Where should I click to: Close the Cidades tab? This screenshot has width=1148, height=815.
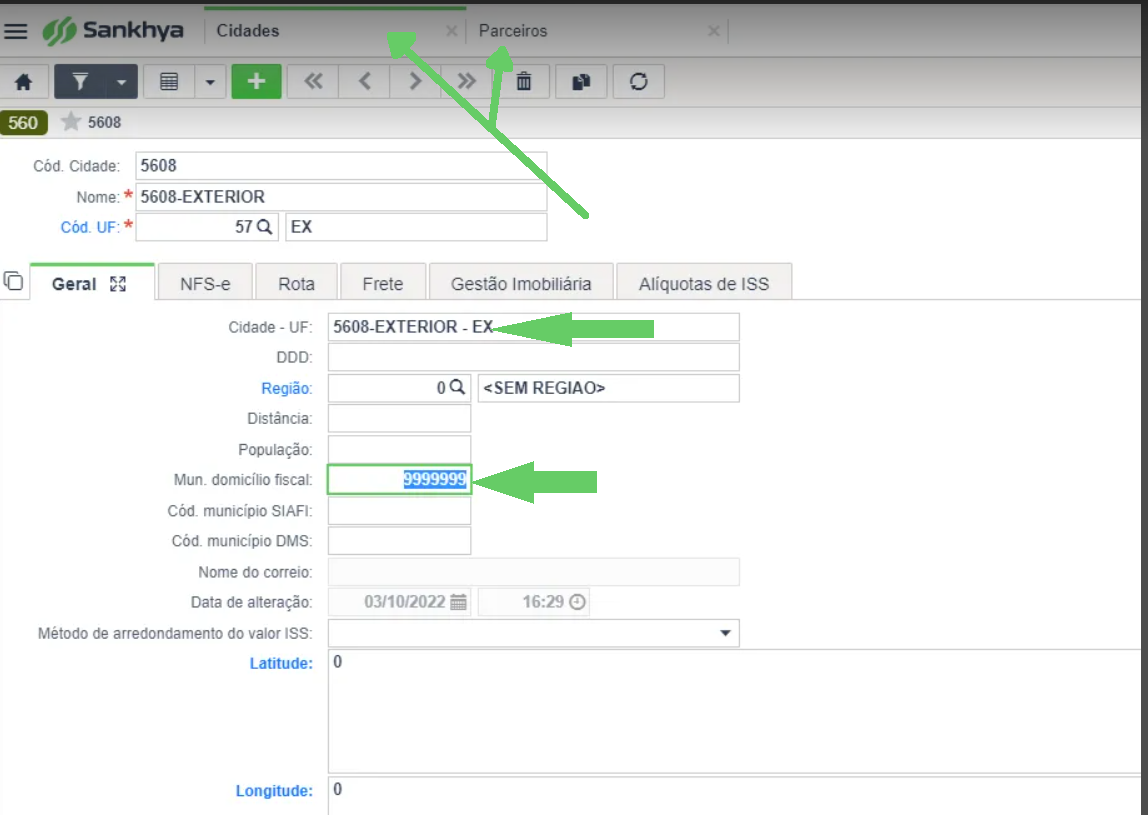(x=451, y=31)
